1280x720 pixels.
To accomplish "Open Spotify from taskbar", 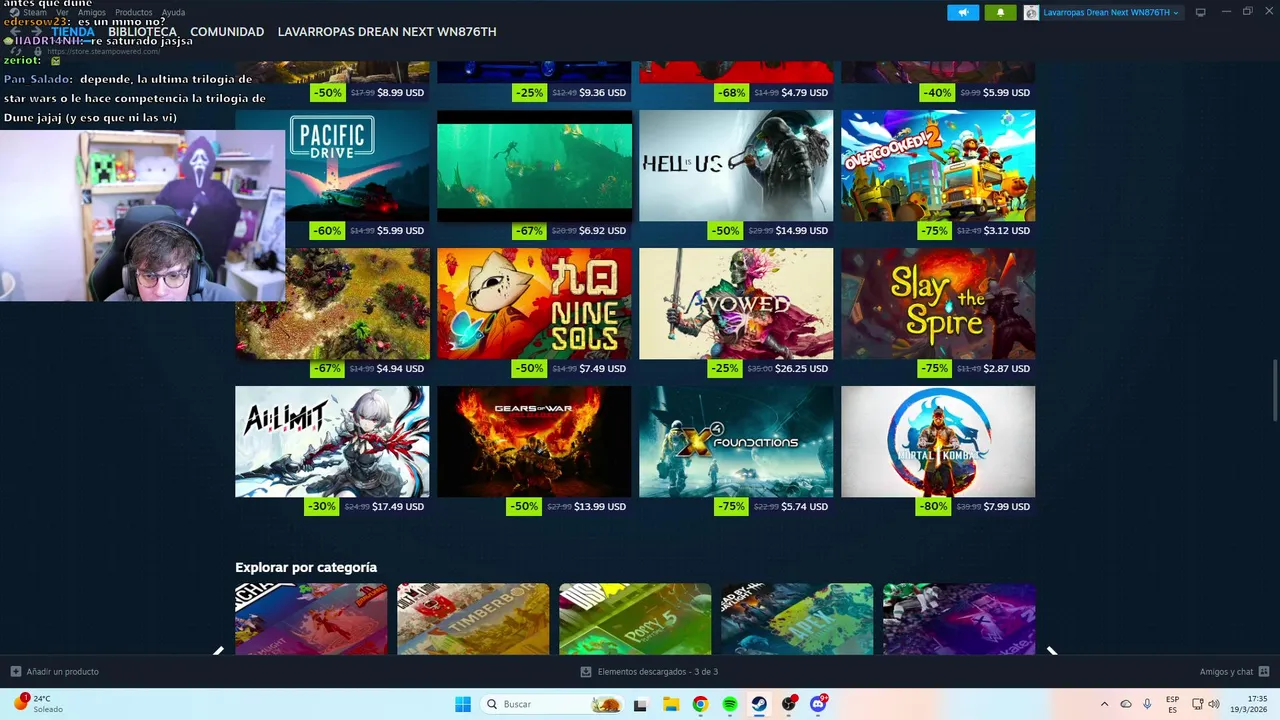I will [x=730, y=704].
